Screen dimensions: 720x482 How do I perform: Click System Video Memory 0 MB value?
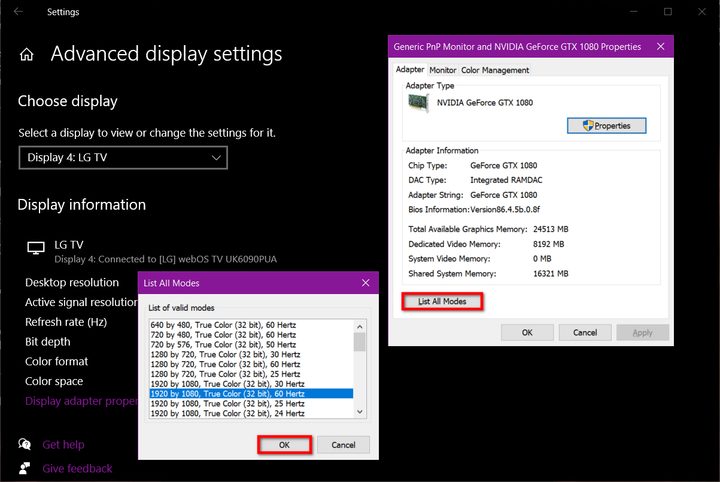[x=542, y=258]
